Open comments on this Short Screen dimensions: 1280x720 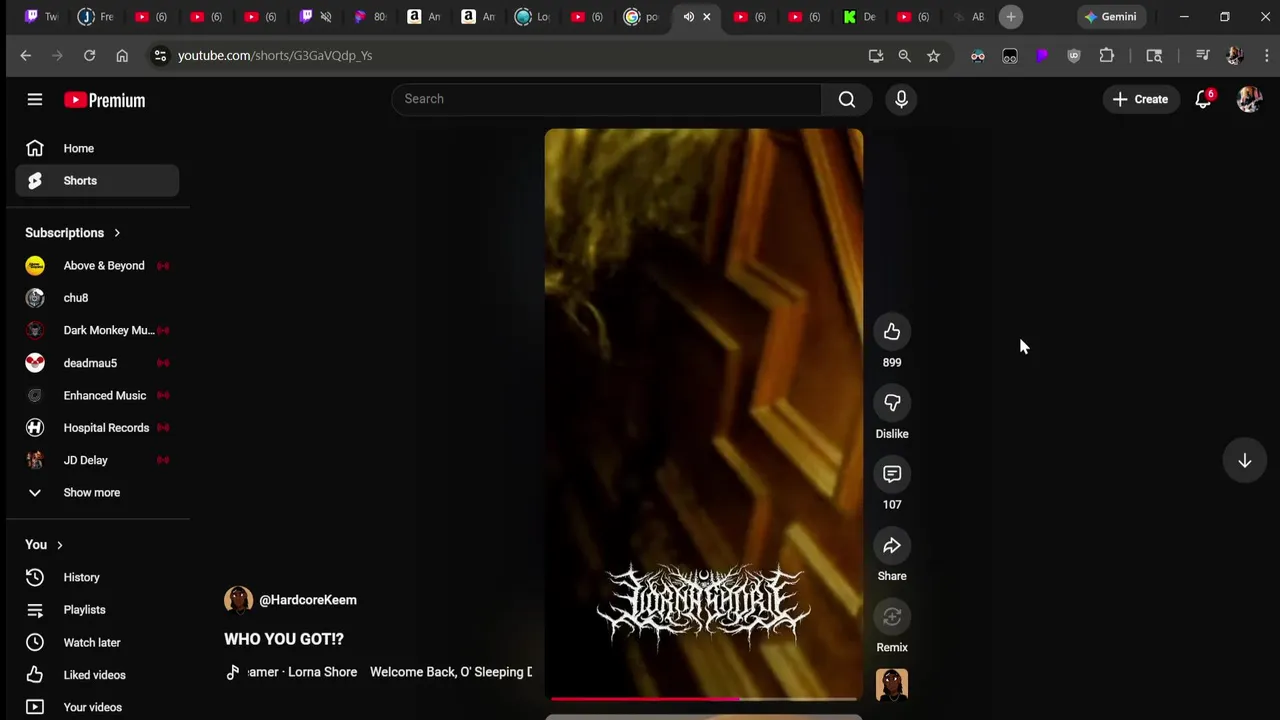click(892, 474)
